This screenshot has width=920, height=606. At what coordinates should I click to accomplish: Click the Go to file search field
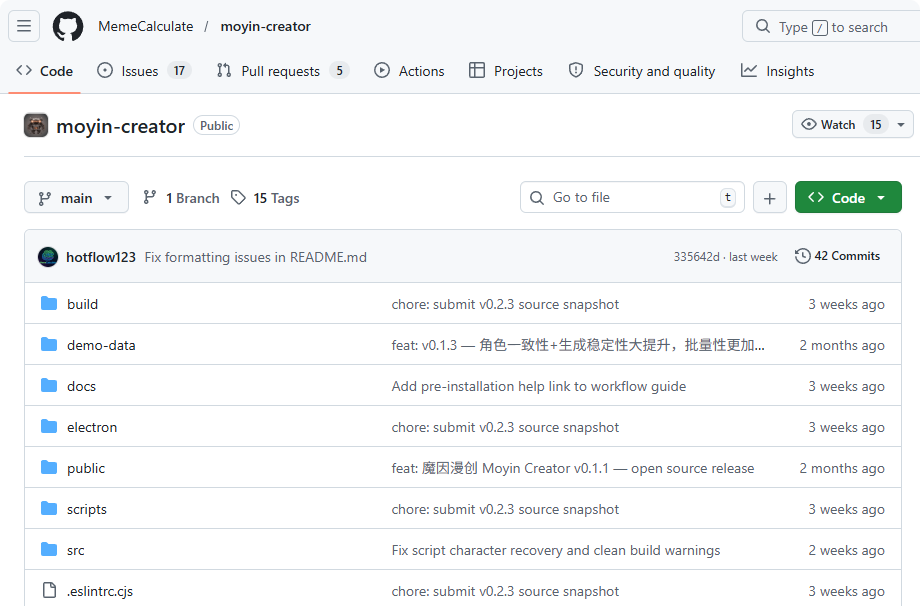(632, 197)
